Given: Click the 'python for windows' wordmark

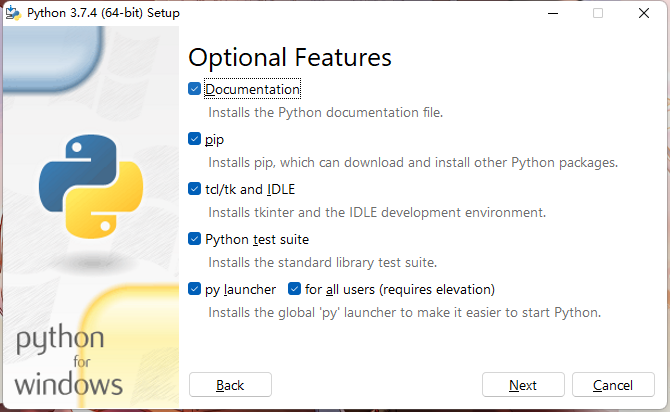Looking at the screenshot, I should [68, 360].
